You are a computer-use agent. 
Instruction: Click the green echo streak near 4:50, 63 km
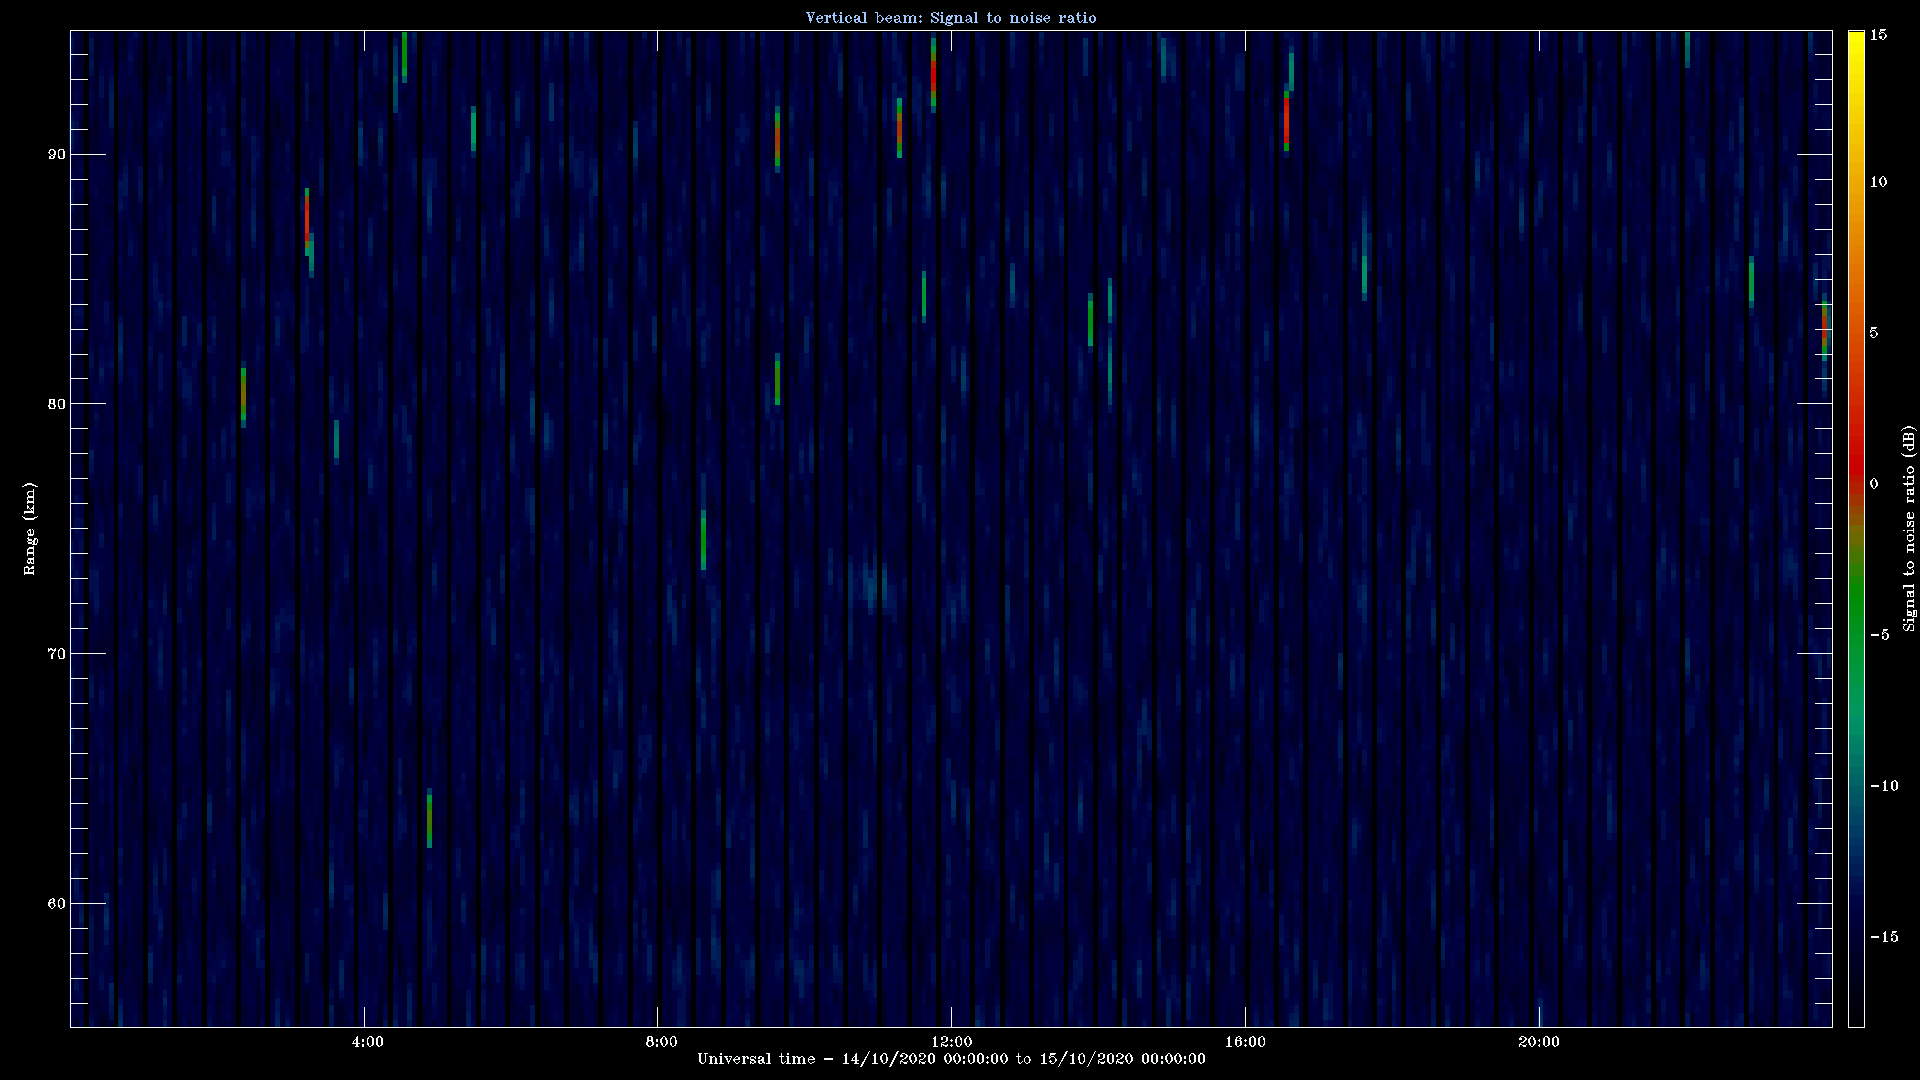(x=429, y=820)
